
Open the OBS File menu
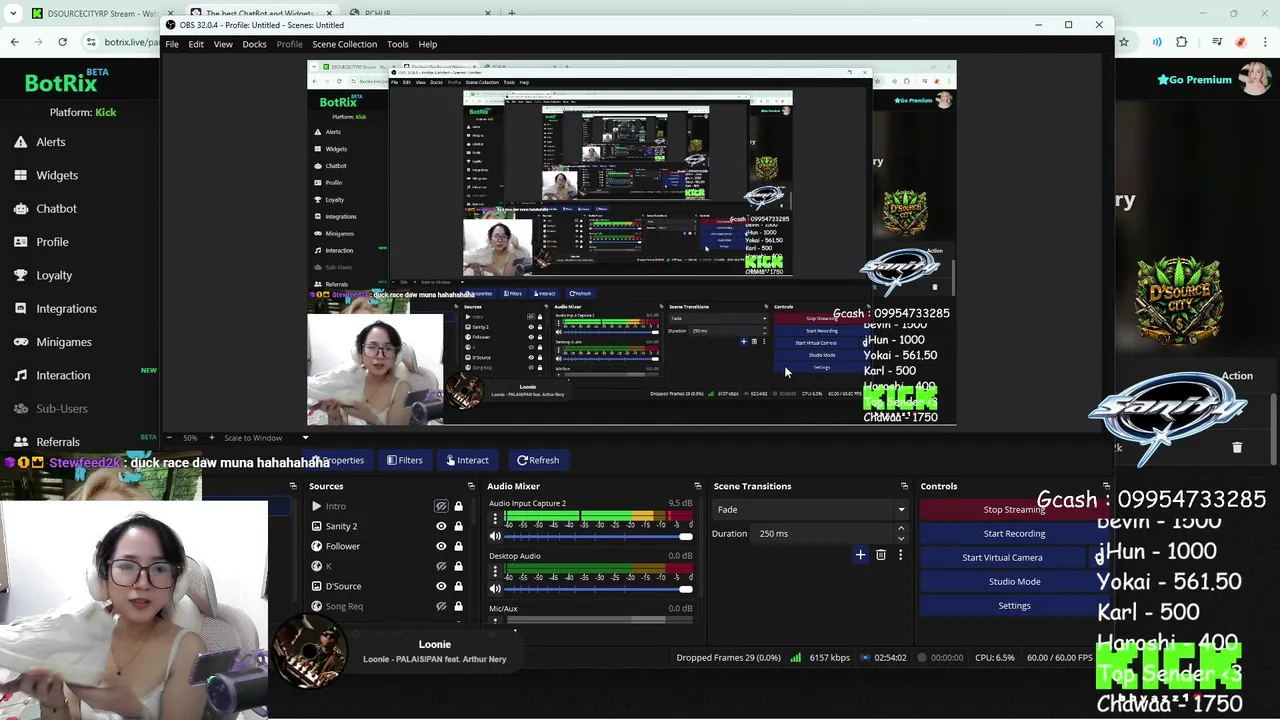pos(172,44)
